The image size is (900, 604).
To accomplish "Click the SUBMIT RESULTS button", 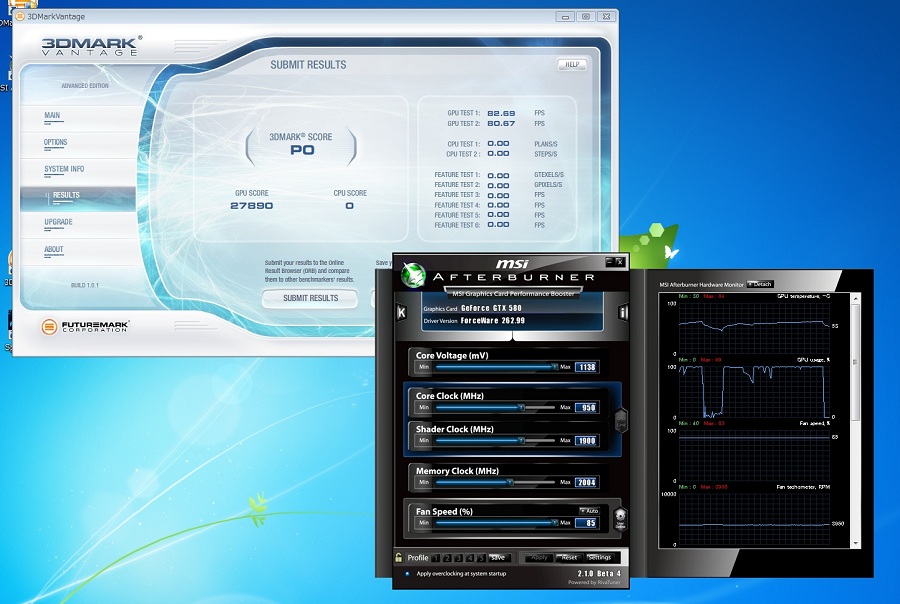I will (310, 298).
